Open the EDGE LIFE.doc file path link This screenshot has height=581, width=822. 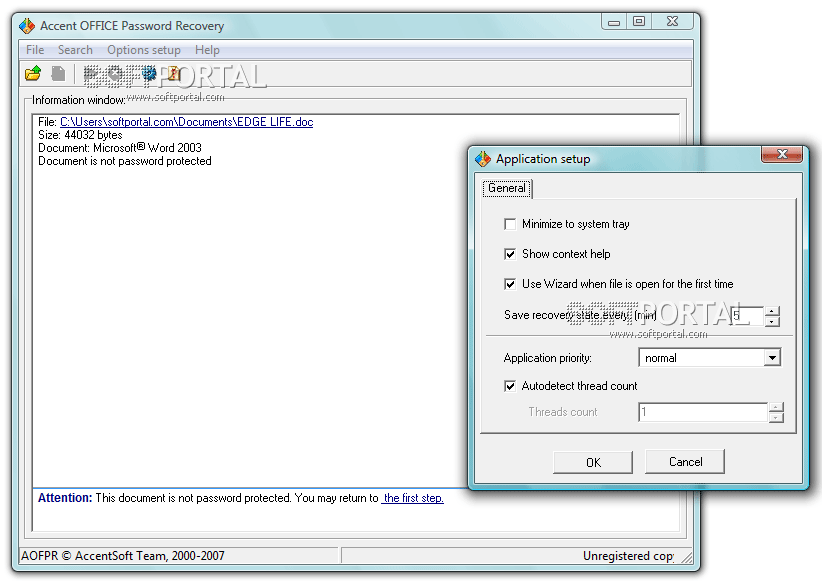187,122
